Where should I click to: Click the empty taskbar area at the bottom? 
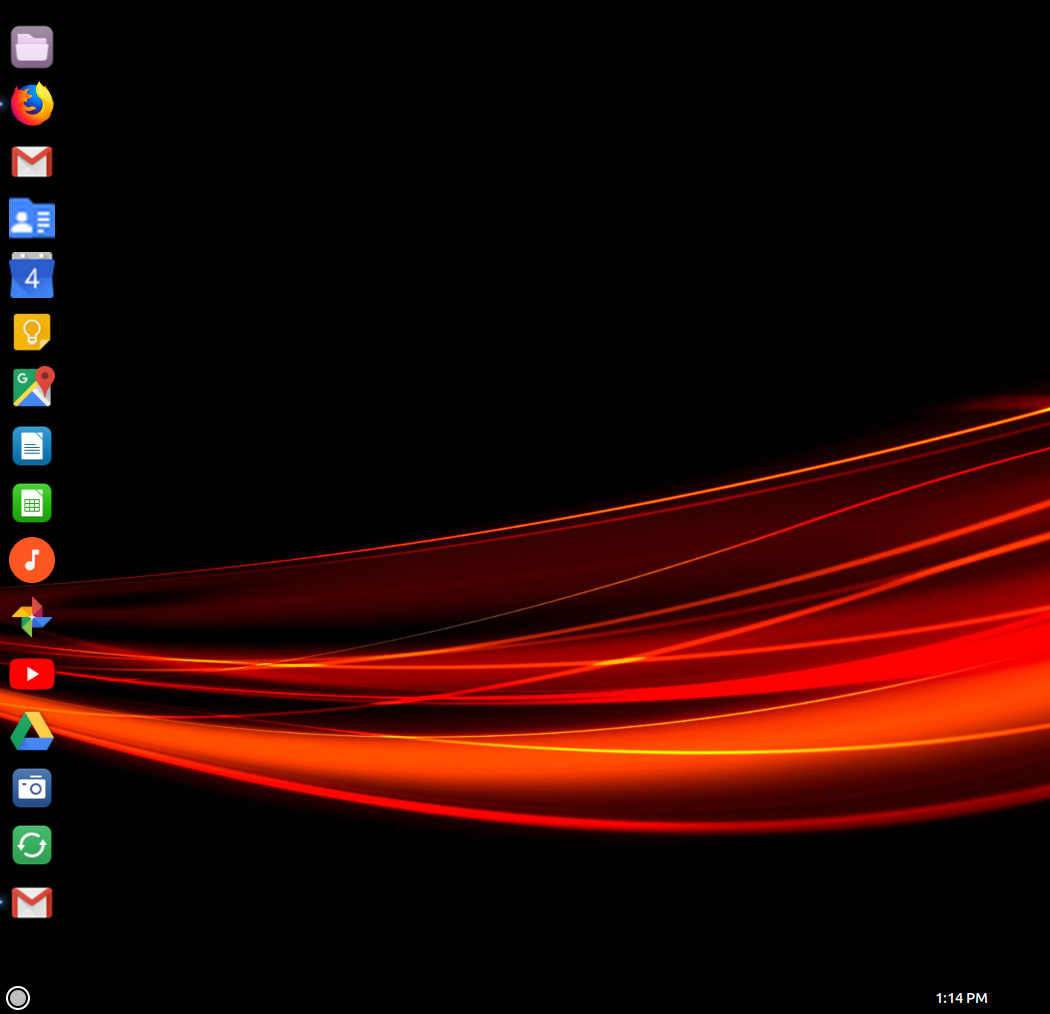500,997
